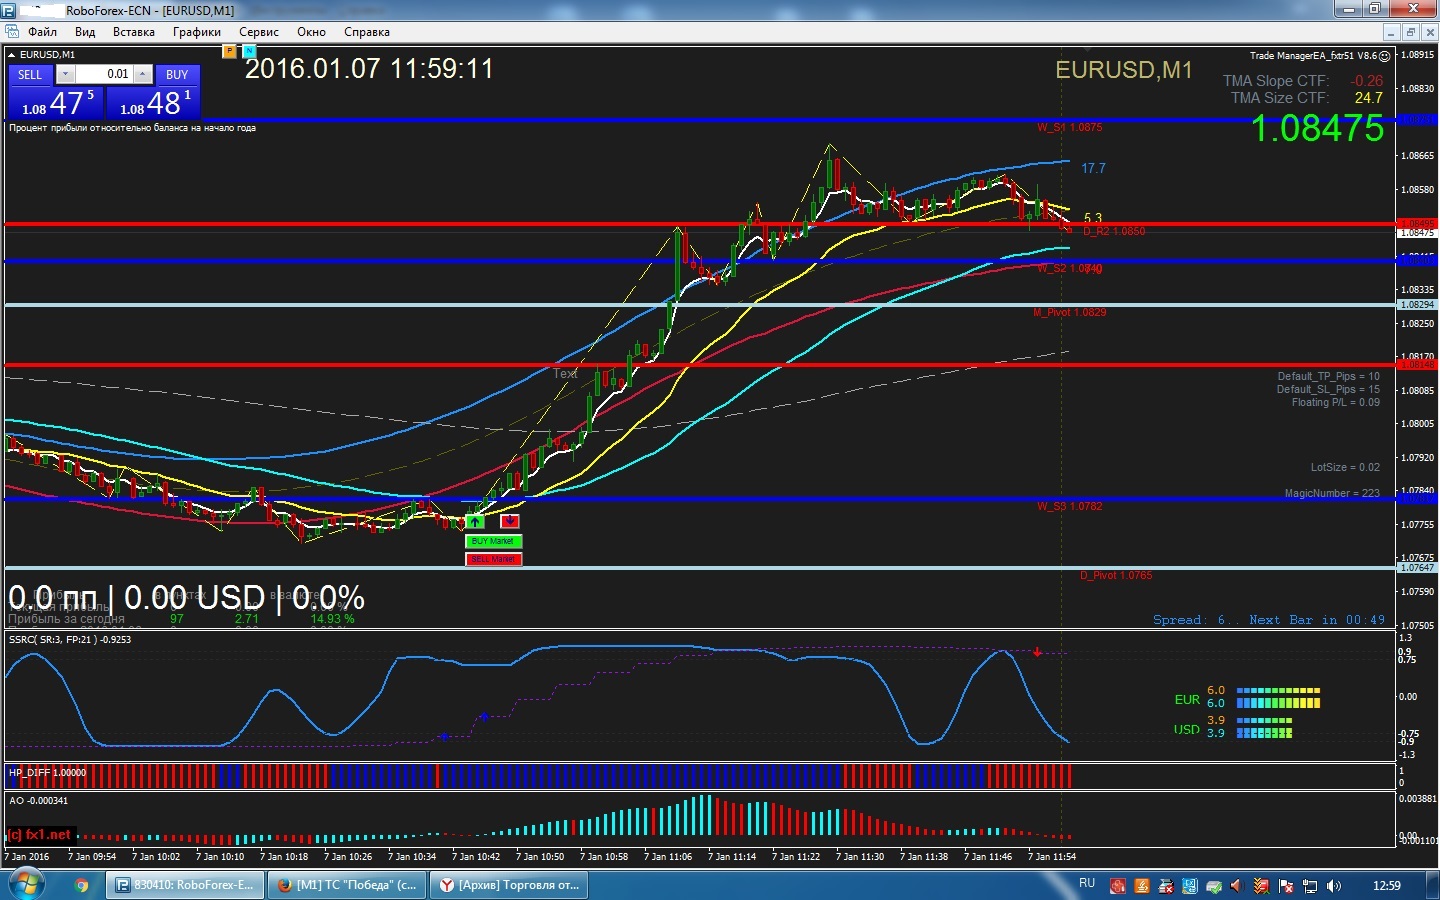
Task: Open Google Chrome from the taskbar
Action: (82, 885)
